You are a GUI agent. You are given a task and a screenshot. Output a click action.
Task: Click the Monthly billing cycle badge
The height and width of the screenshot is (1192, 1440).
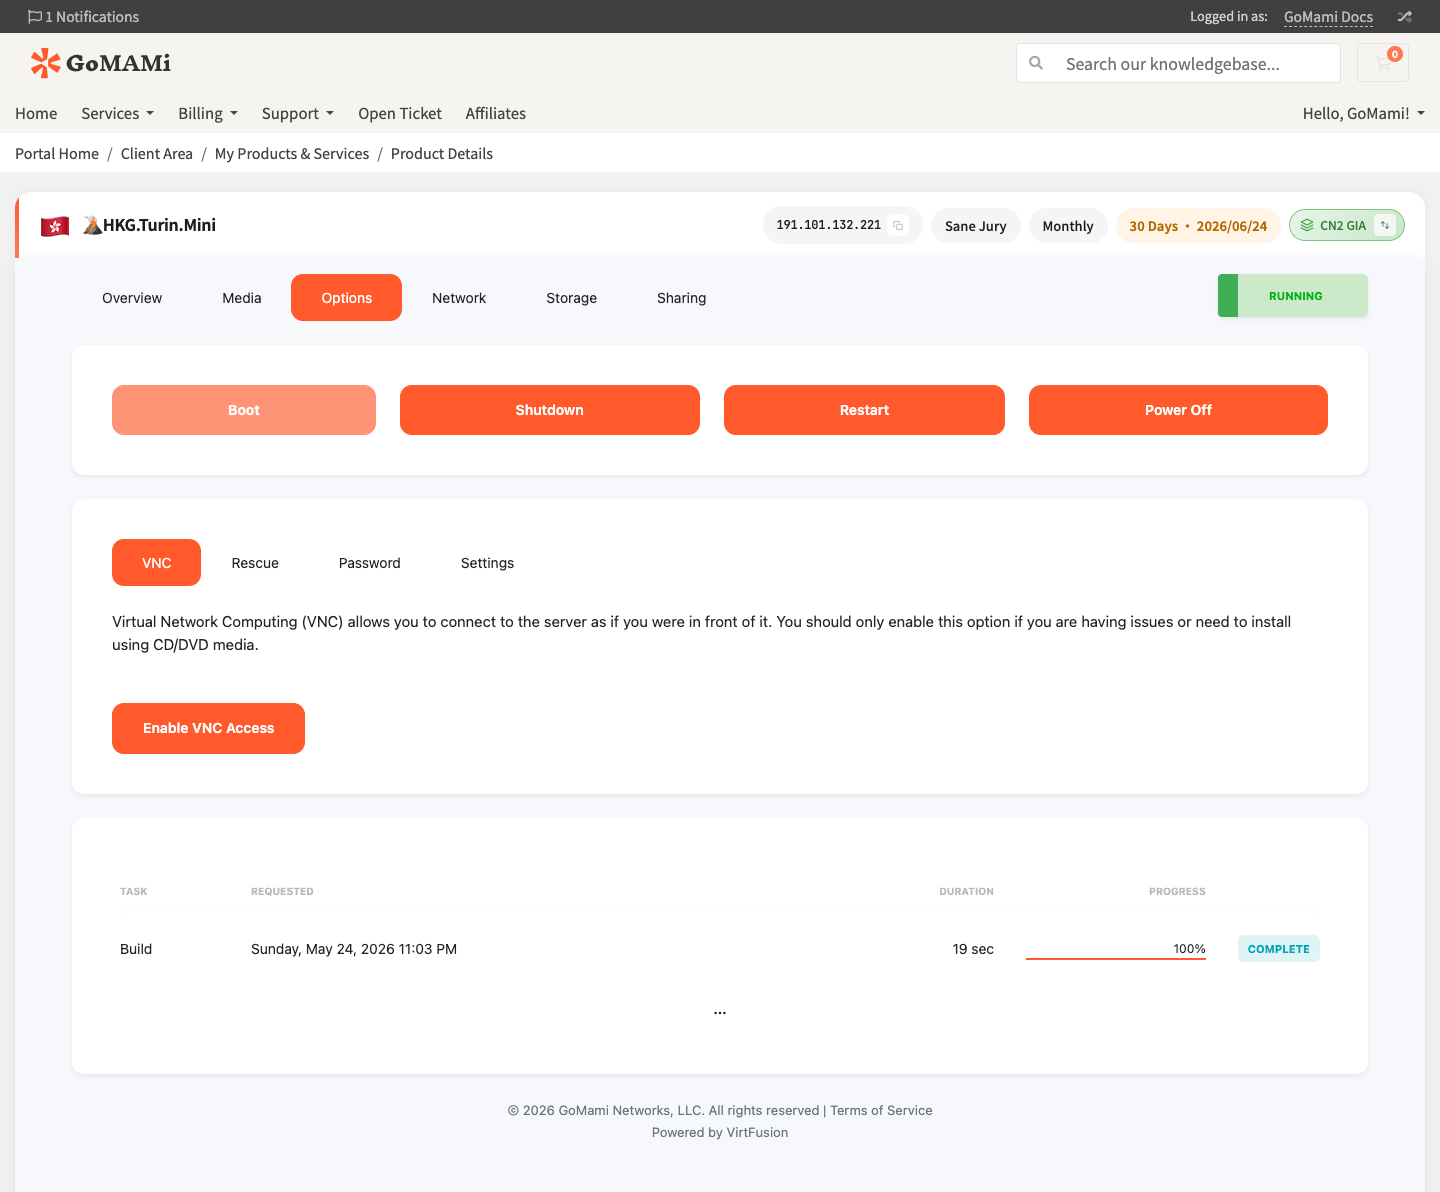click(1068, 226)
